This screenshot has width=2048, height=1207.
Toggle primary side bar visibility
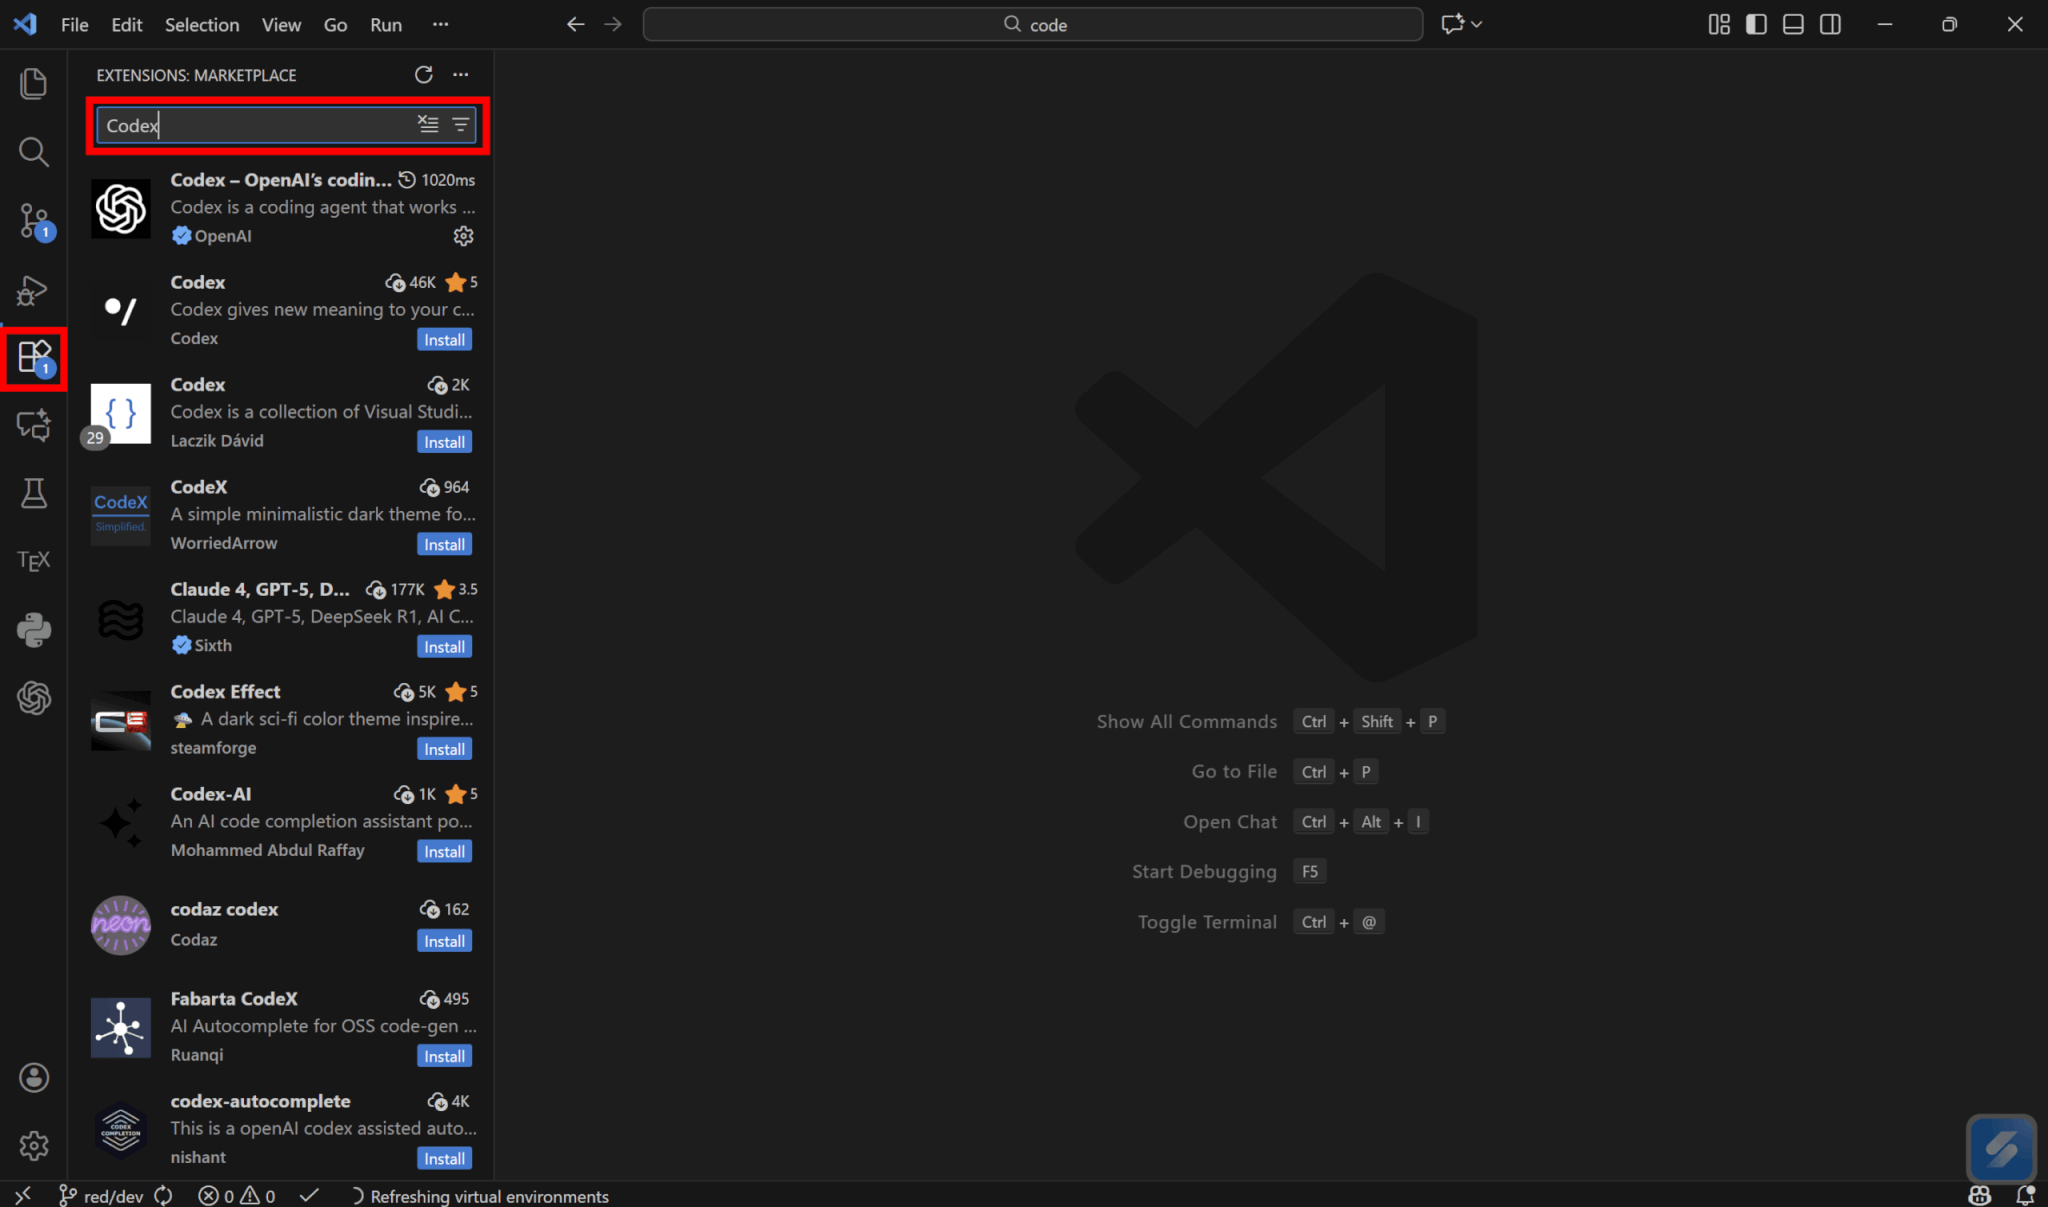(1756, 24)
